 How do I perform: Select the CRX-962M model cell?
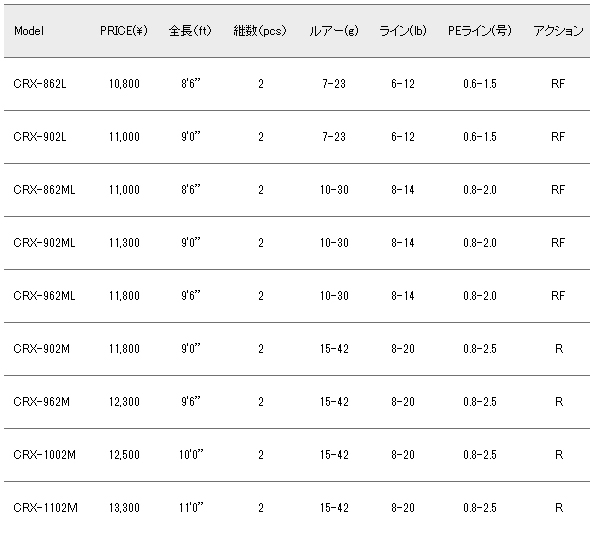pos(41,402)
